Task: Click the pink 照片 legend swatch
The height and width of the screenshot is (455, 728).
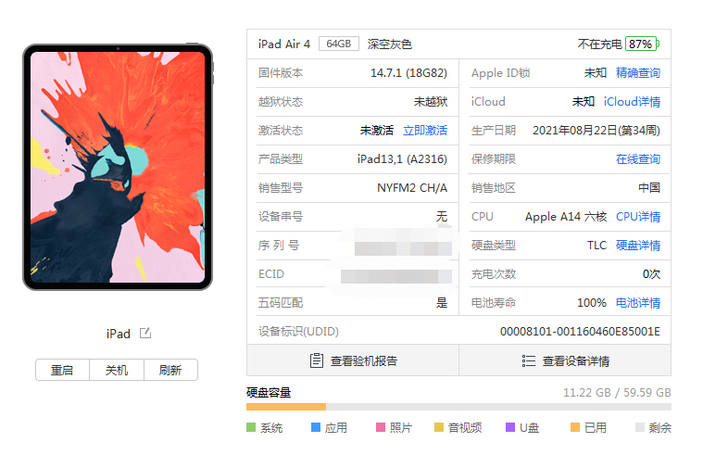Action: click(381, 427)
